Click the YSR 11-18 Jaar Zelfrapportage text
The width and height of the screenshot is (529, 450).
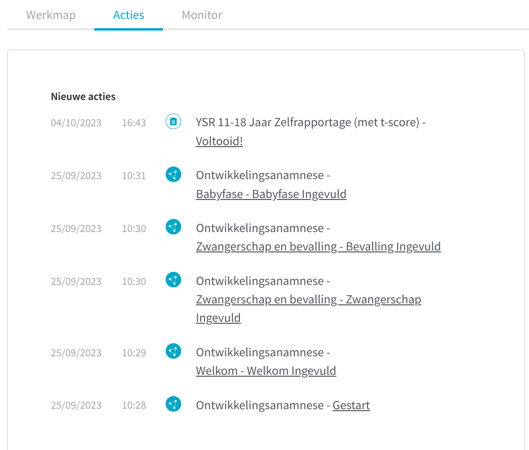point(273,122)
